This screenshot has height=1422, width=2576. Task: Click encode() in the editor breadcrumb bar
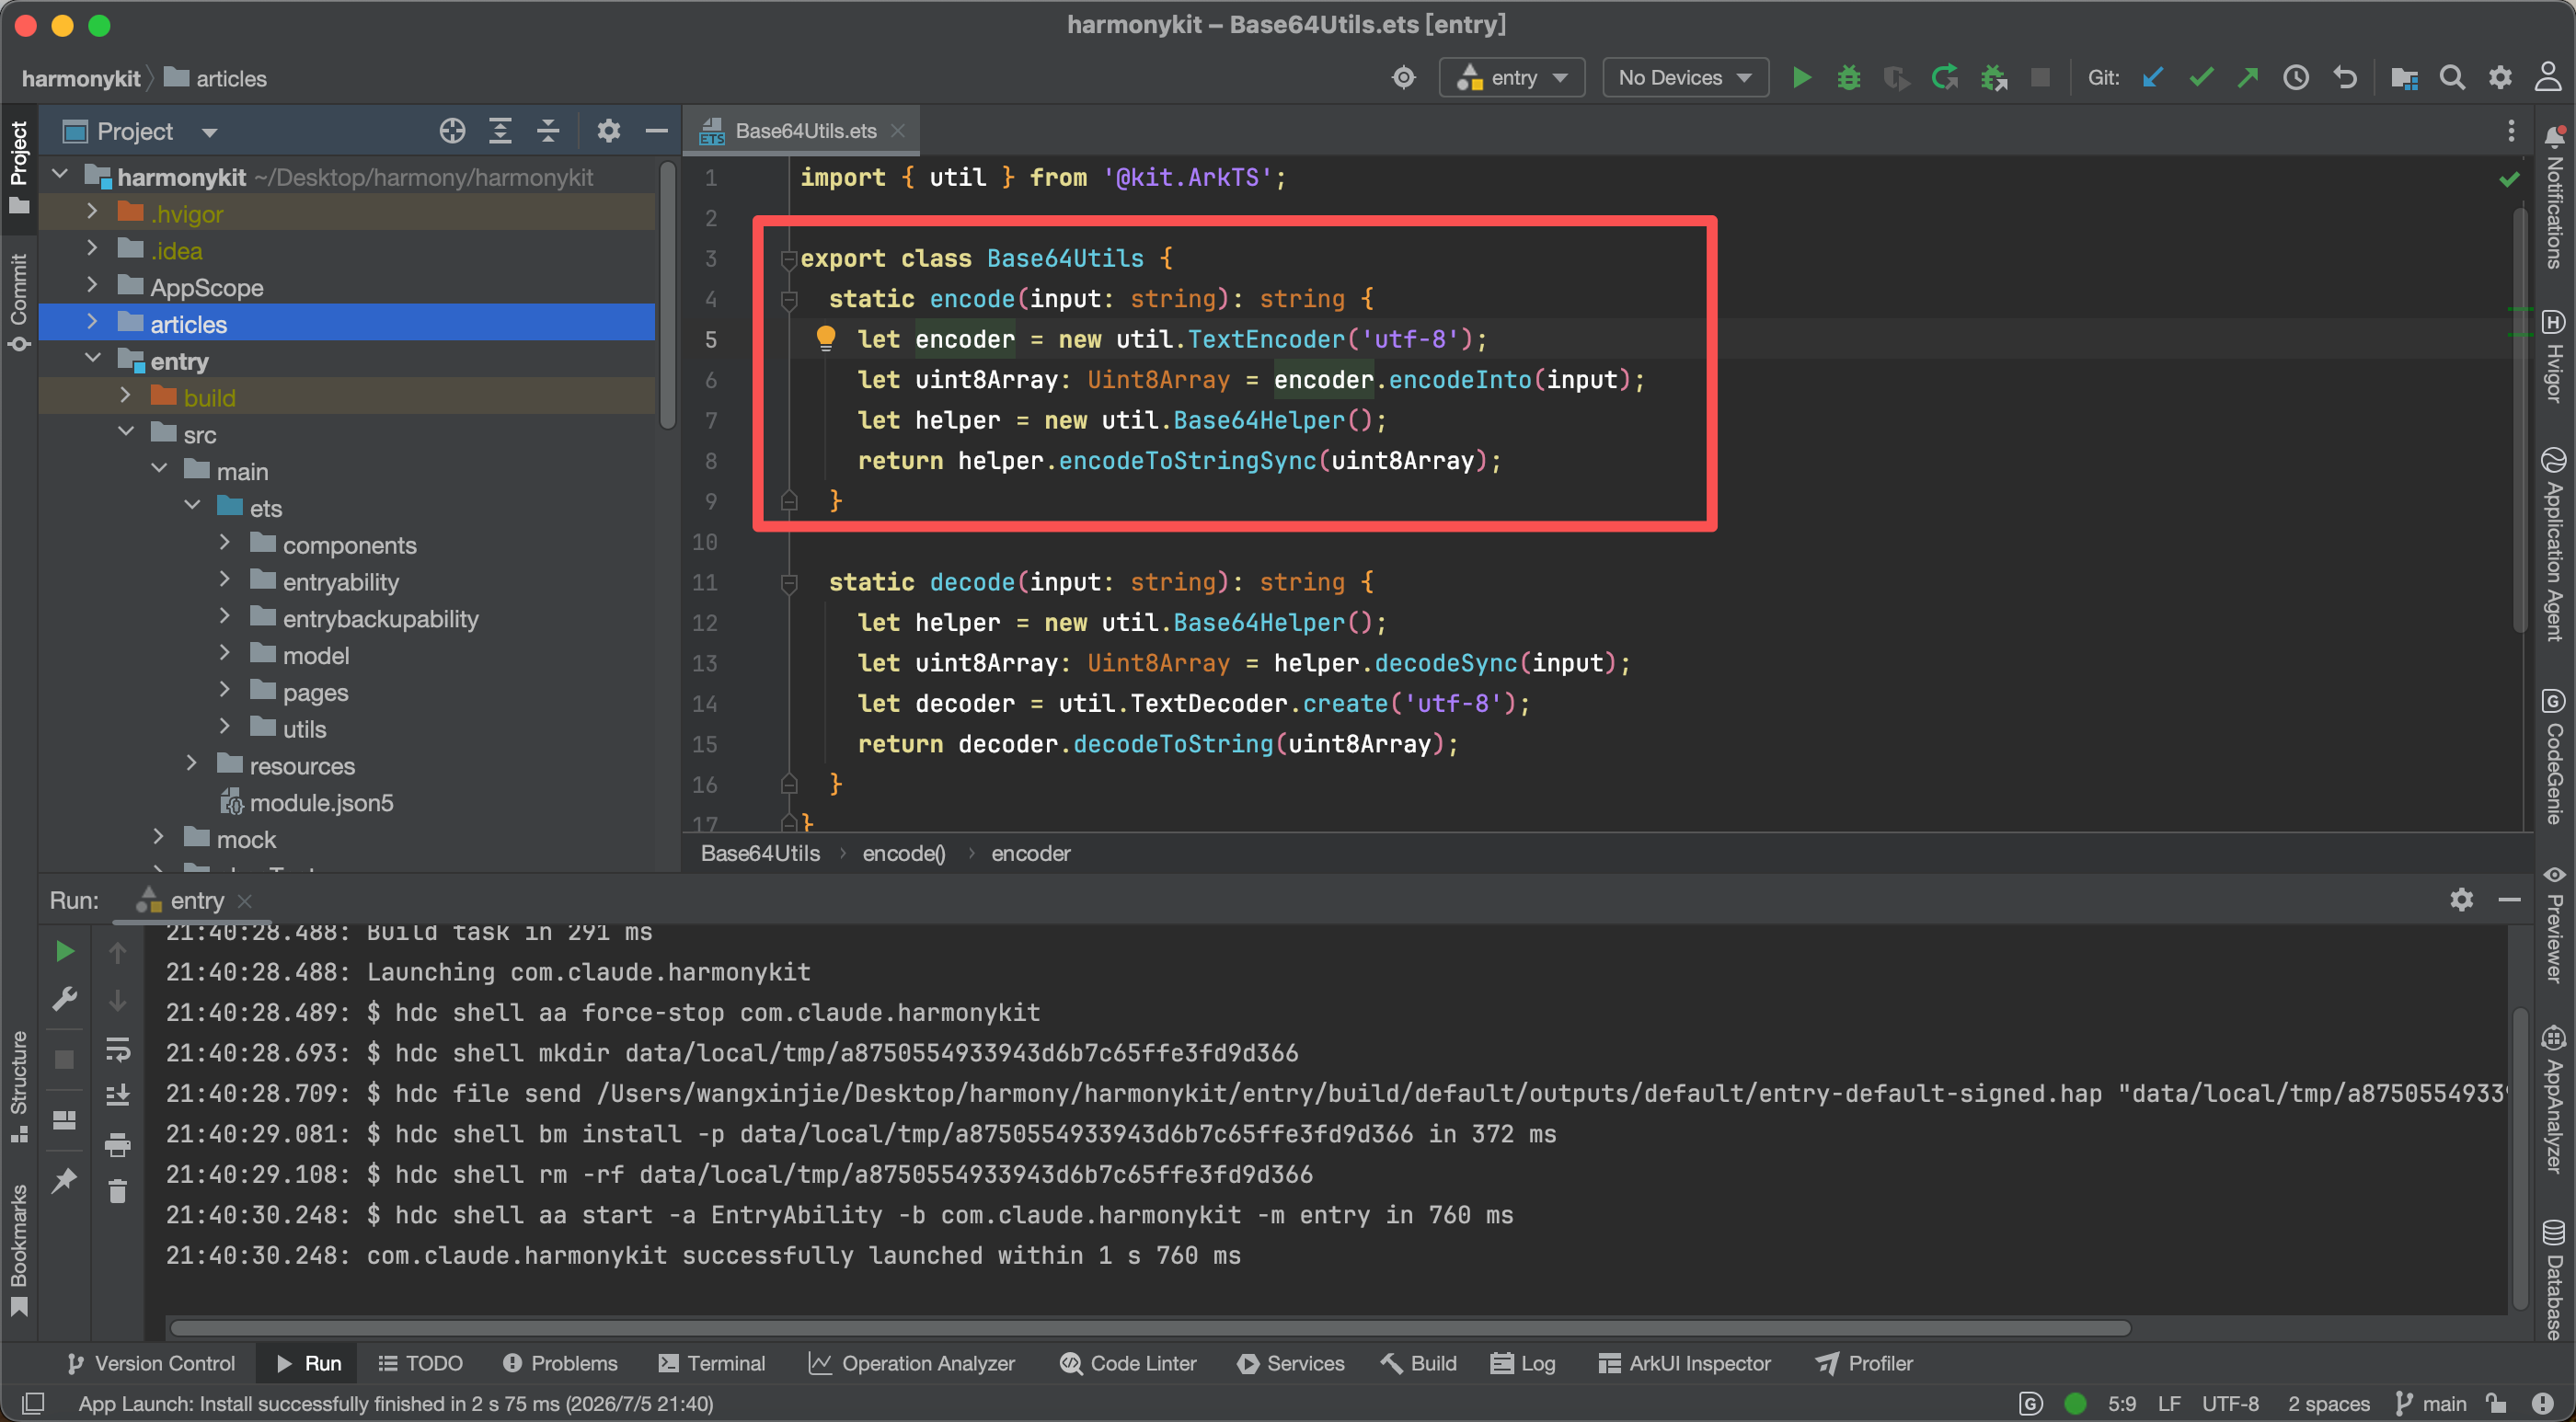903,853
